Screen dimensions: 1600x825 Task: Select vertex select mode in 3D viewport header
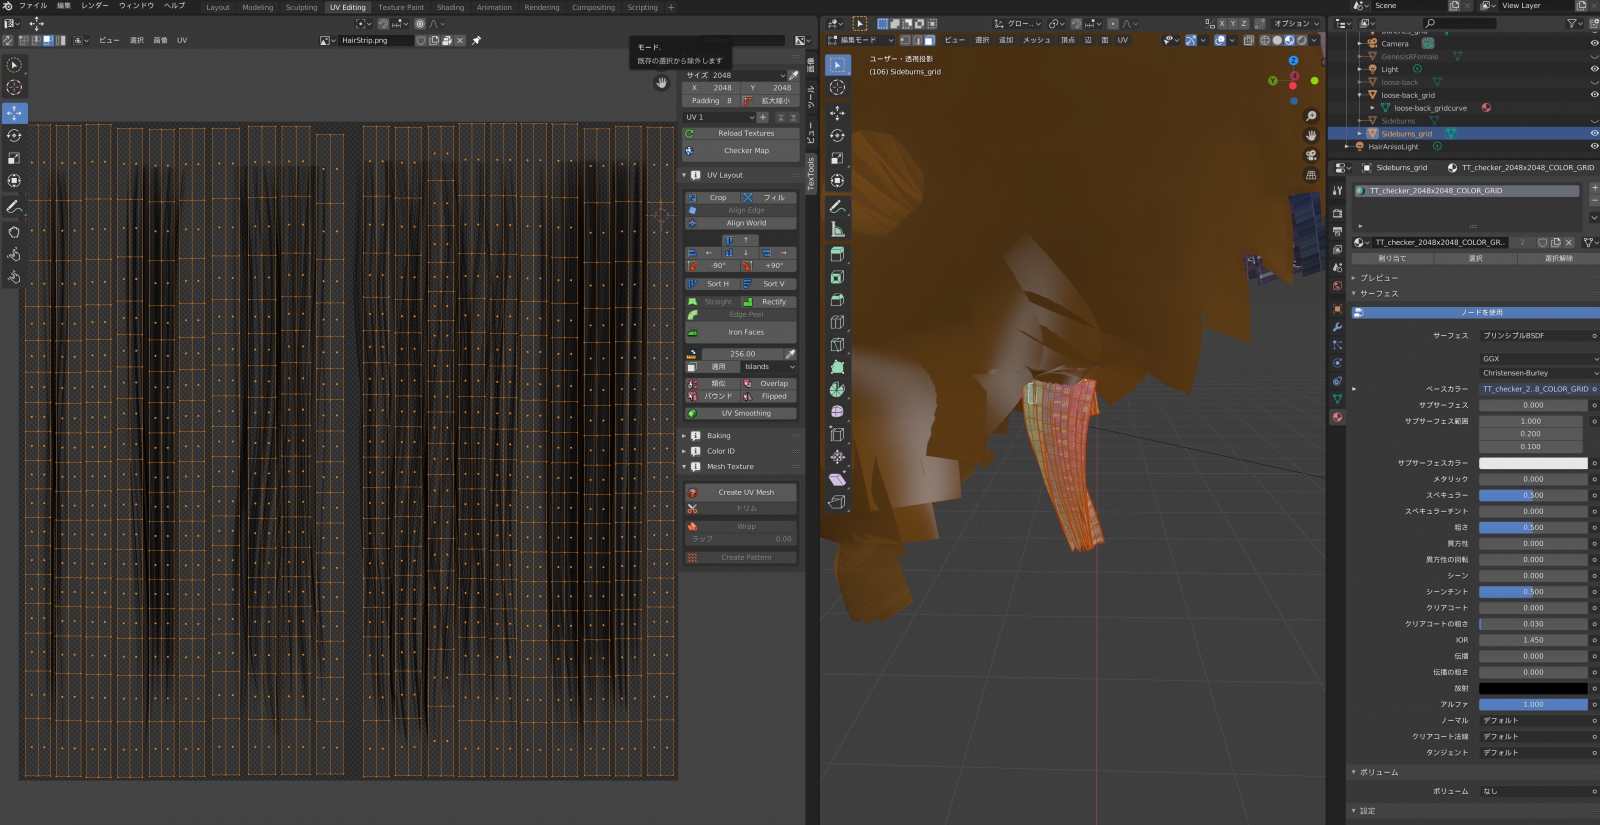[x=905, y=40]
